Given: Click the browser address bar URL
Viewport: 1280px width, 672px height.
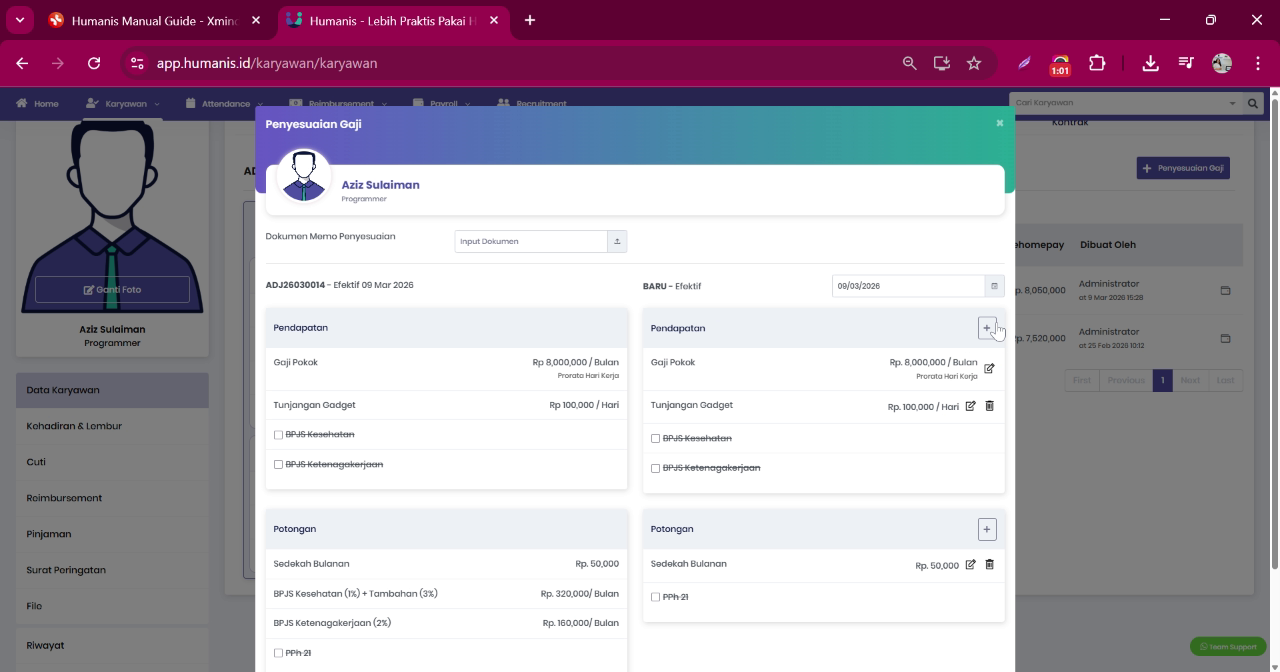Looking at the screenshot, I should pos(267,63).
